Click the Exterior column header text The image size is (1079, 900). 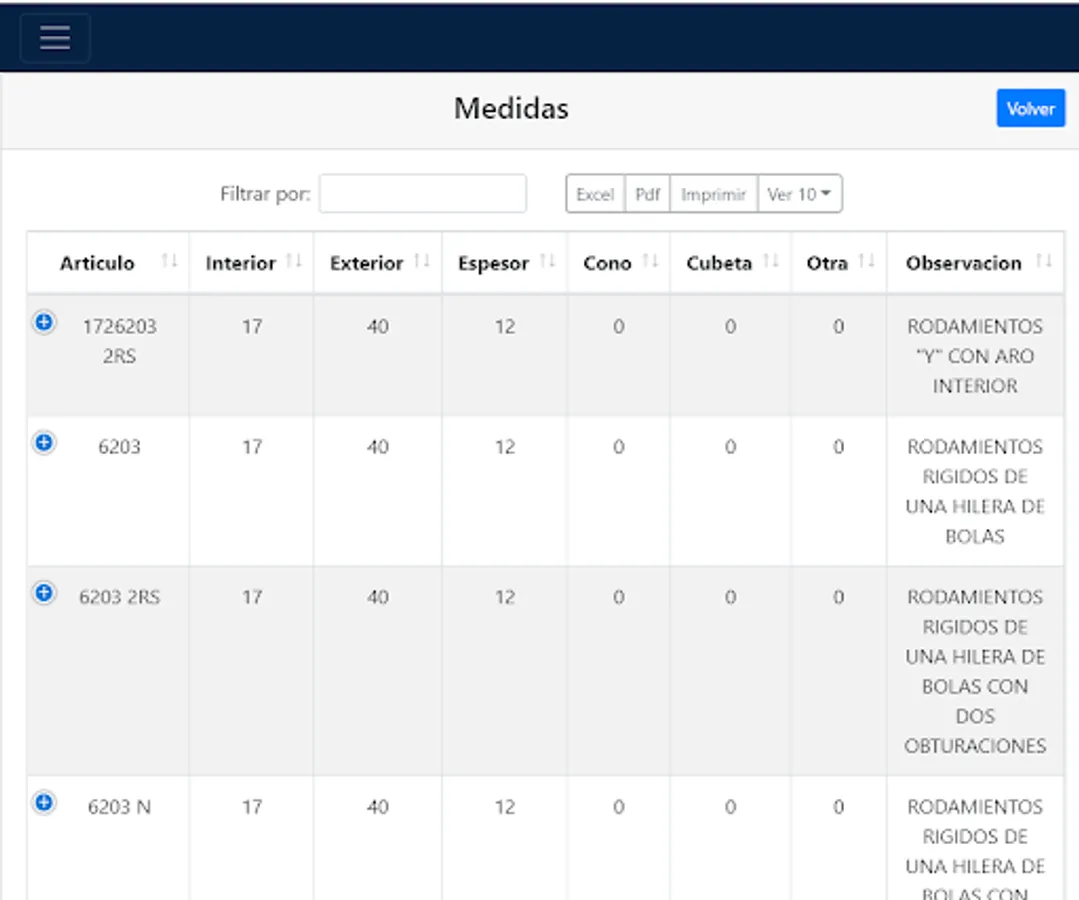(366, 263)
